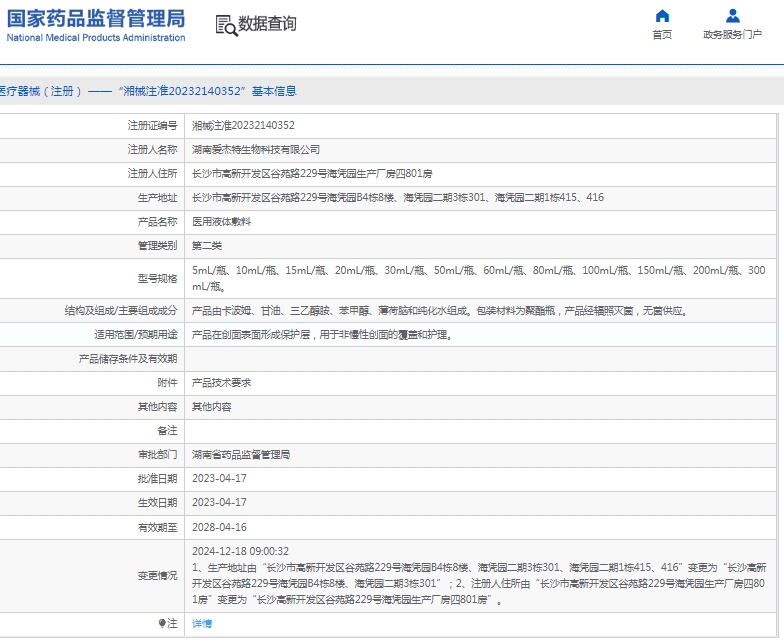Viewport: 784px width, 641px height.
Task: Select the registration number value 湘械注准20232140352
Action: tap(244, 126)
